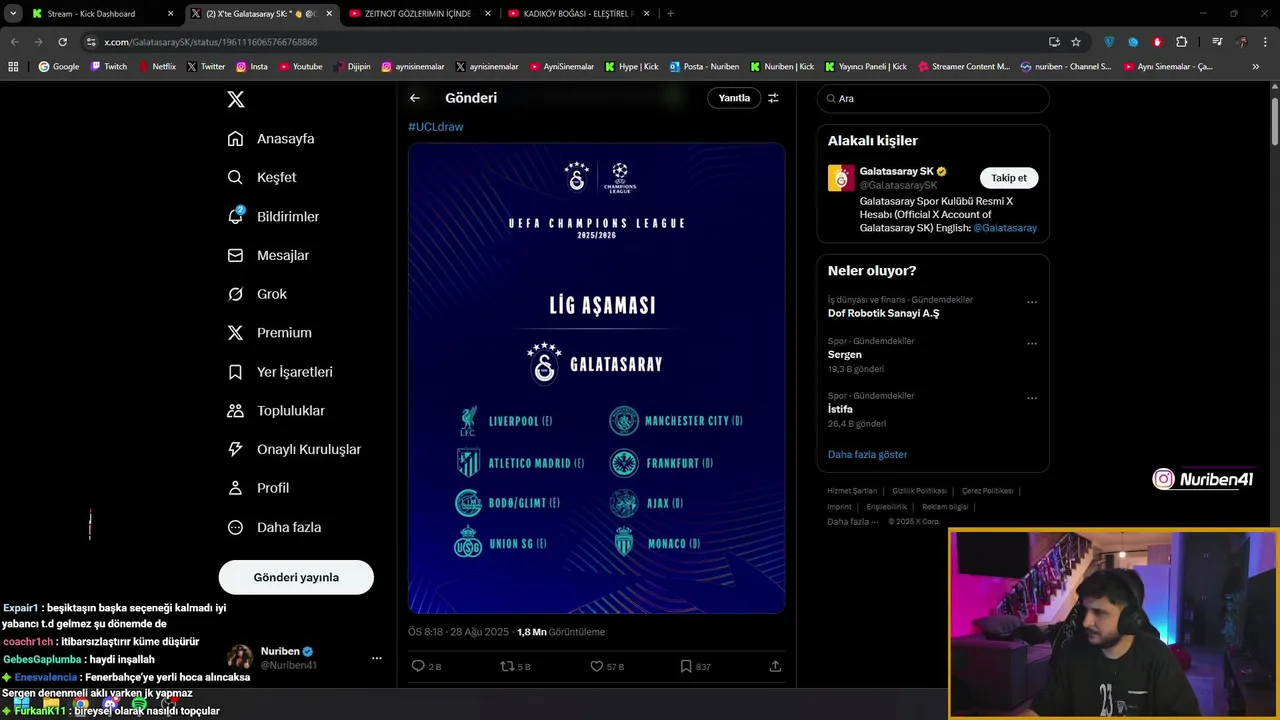Open Nuriben account options menu
The width and height of the screenshot is (1280, 720).
377,658
